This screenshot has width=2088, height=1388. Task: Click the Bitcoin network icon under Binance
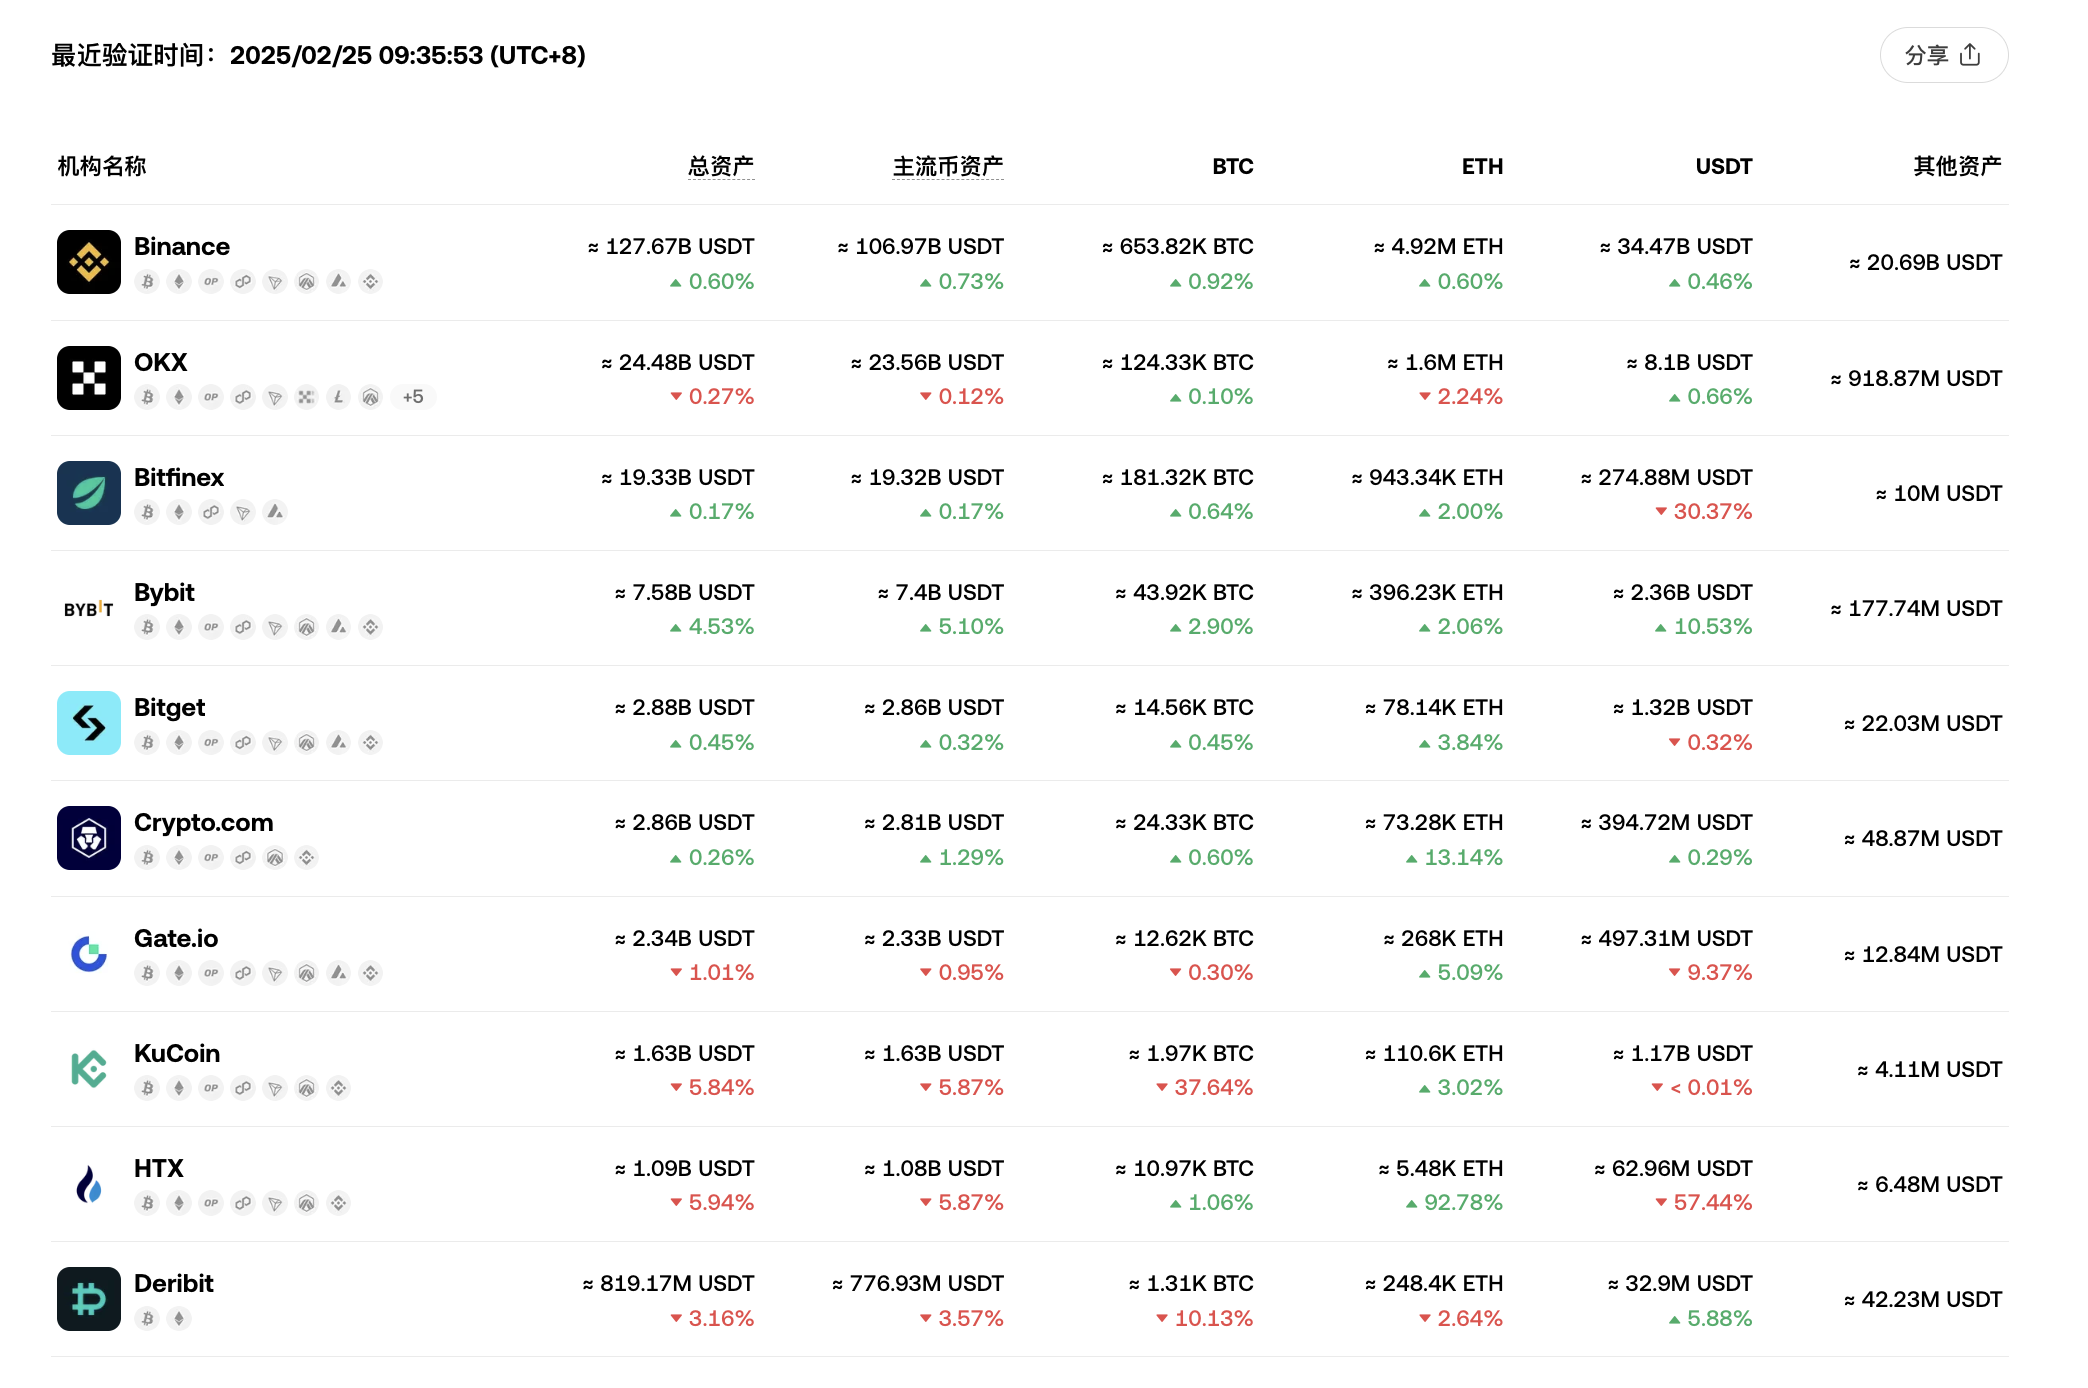[x=147, y=282]
